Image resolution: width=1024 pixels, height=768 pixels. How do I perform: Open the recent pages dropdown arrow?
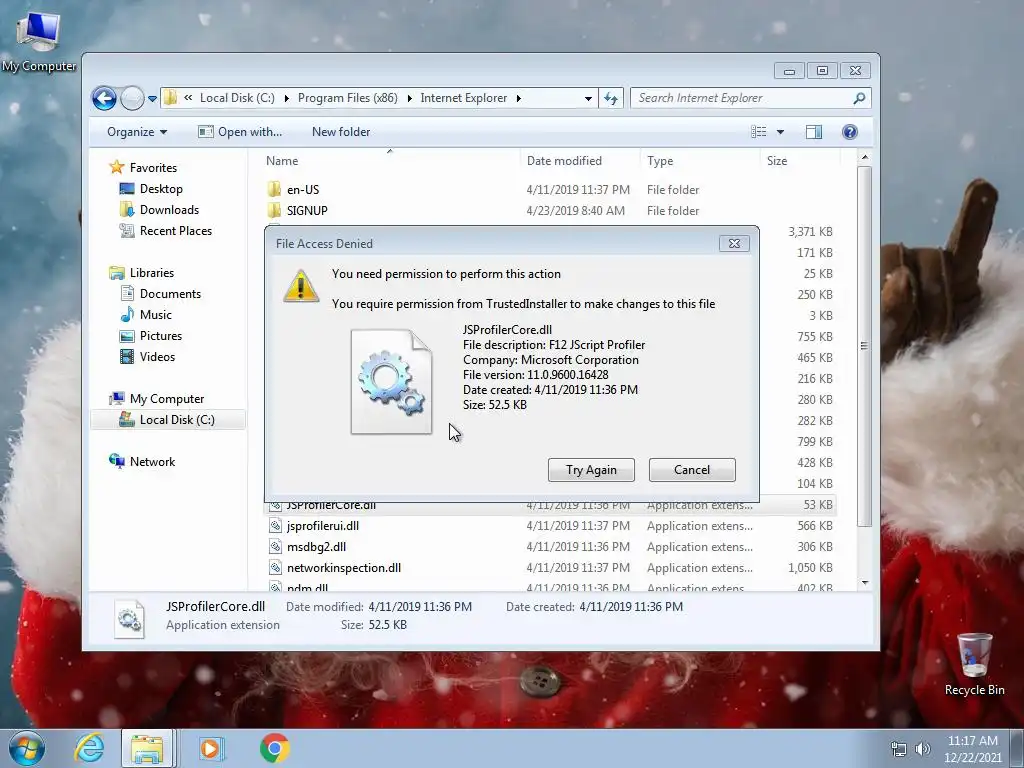point(152,99)
